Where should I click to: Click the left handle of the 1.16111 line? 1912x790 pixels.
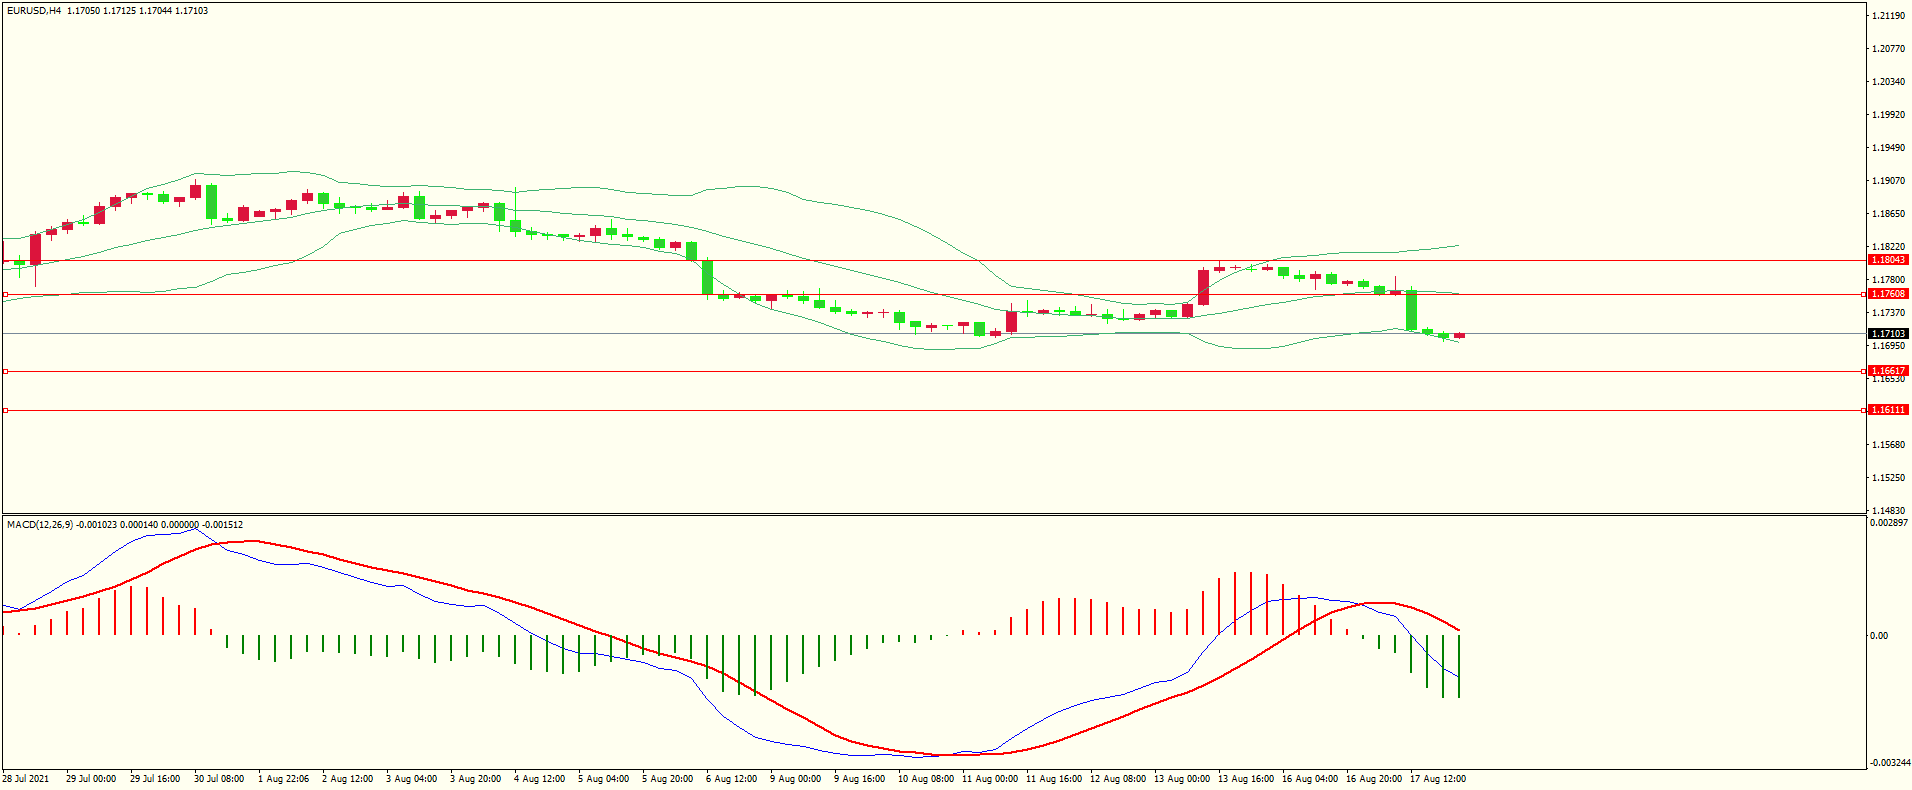pos(5,410)
